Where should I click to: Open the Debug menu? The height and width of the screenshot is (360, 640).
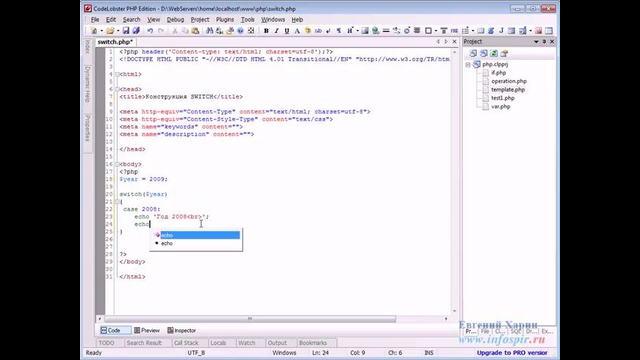[x=175, y=20]
